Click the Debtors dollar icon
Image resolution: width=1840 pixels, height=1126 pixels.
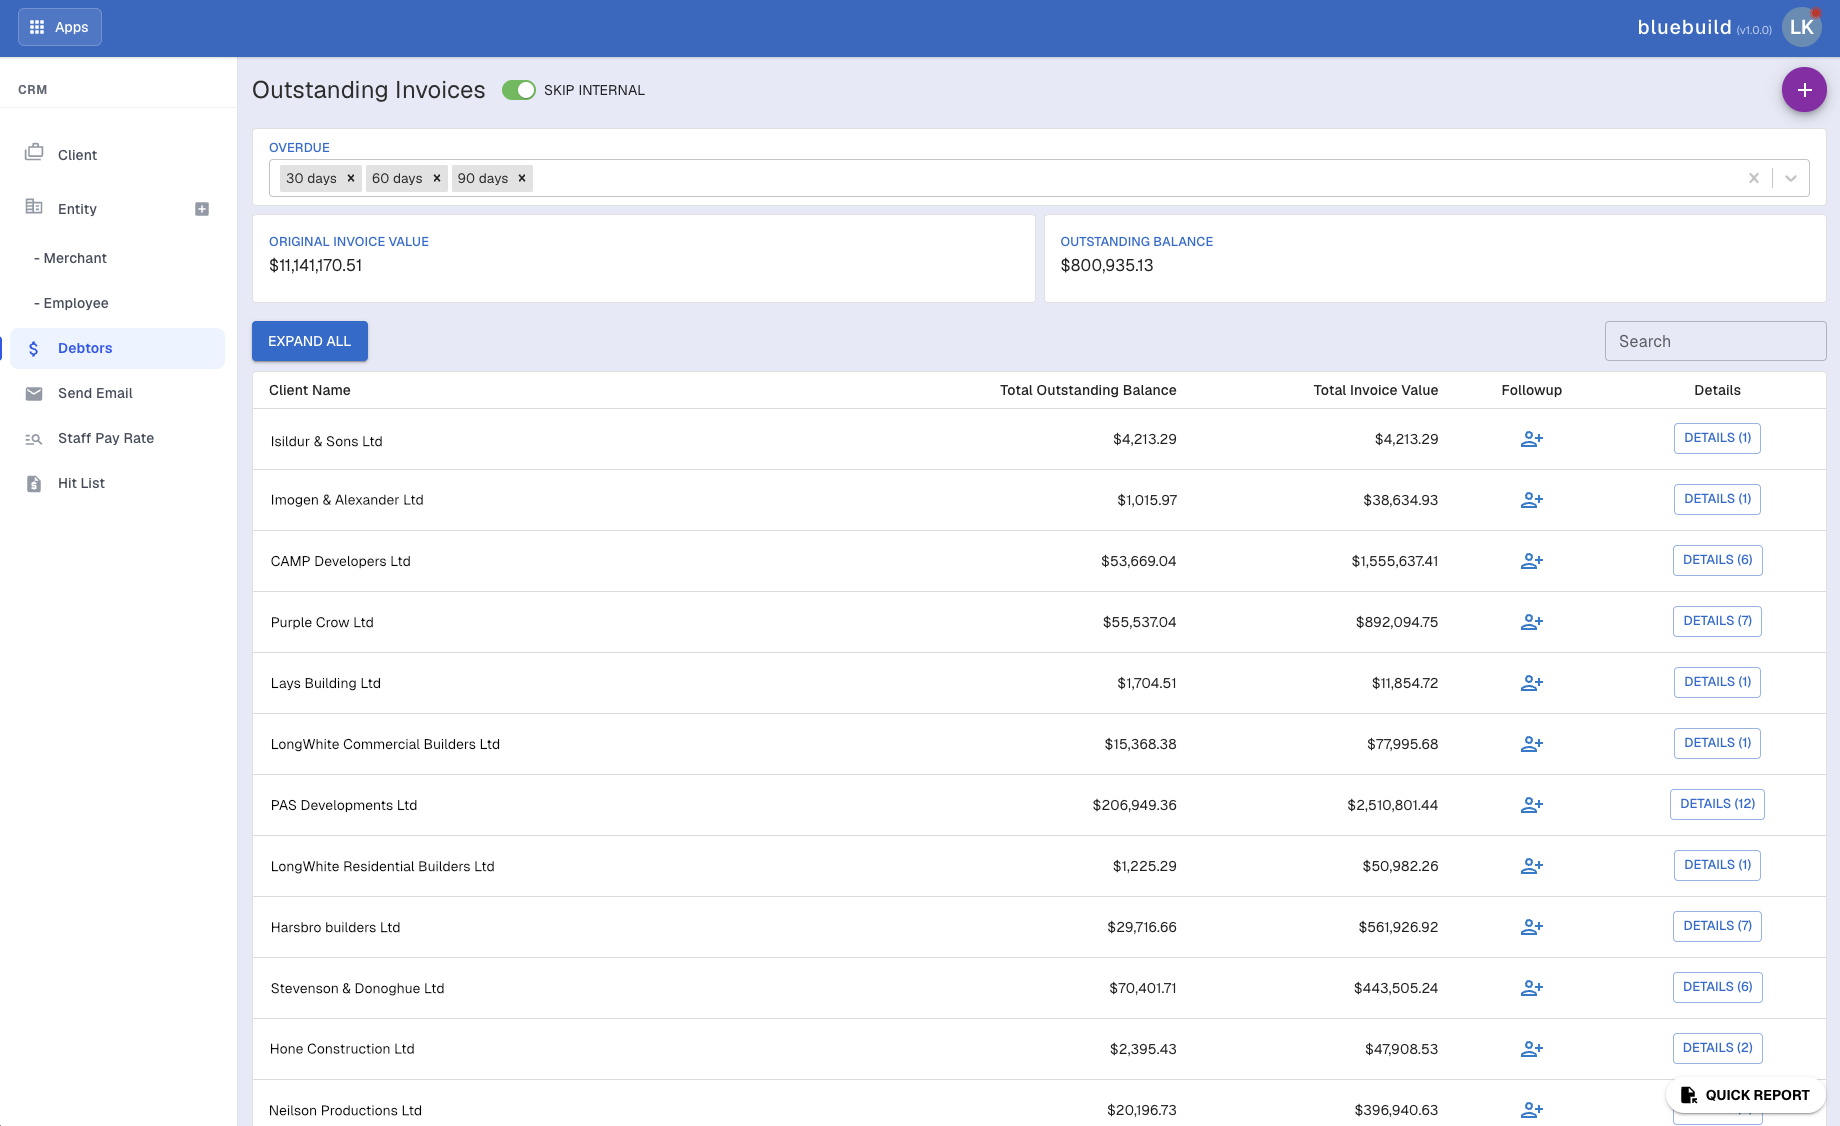[34, 348]
